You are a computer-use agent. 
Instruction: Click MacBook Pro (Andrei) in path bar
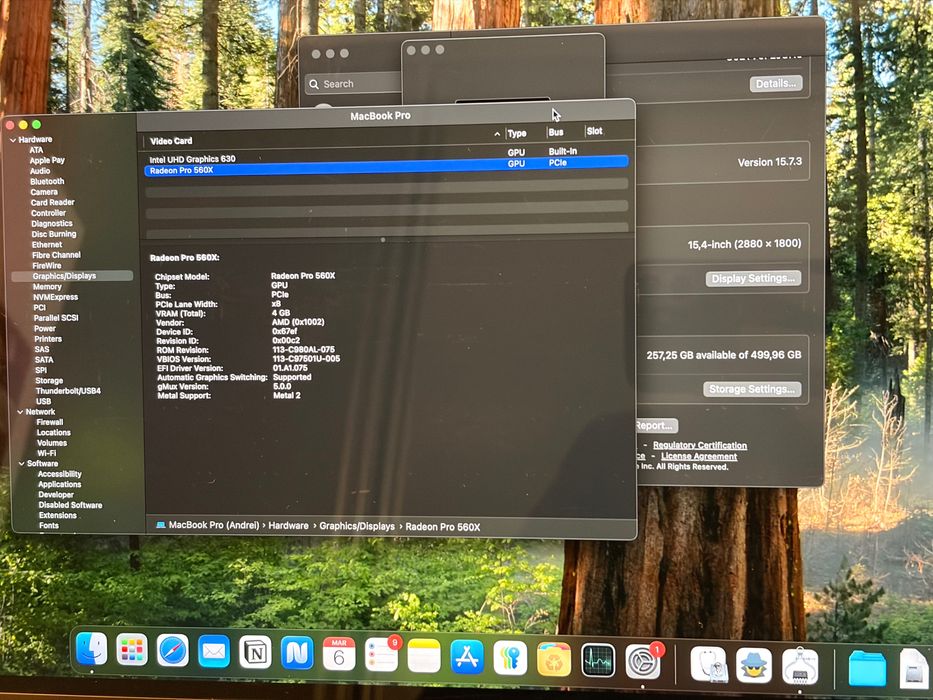coord(214,525)
